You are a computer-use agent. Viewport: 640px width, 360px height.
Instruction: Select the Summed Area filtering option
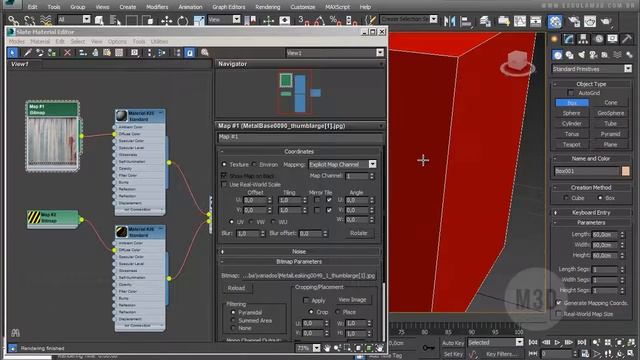pyautogui.click(x=233, y=320)
